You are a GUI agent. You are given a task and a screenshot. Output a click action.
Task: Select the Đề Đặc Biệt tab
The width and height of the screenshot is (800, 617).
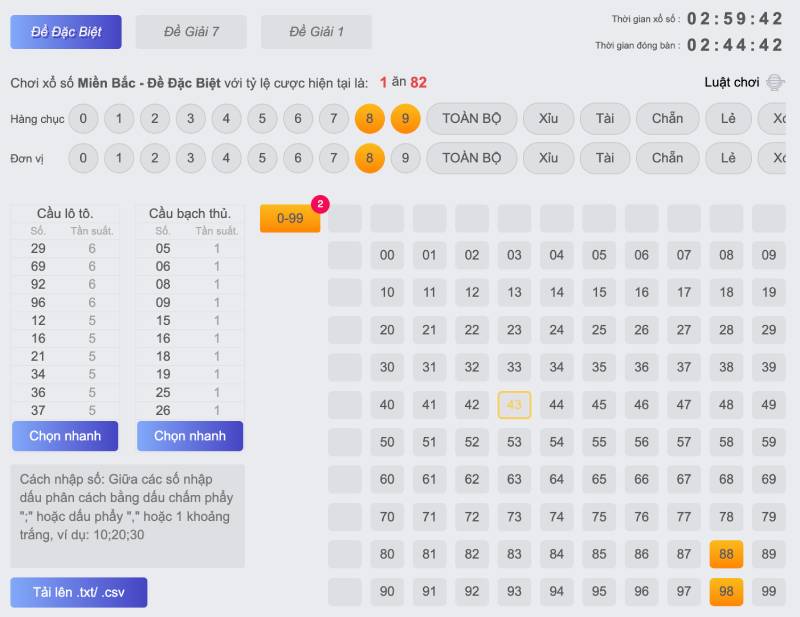[x=66, y=32]
